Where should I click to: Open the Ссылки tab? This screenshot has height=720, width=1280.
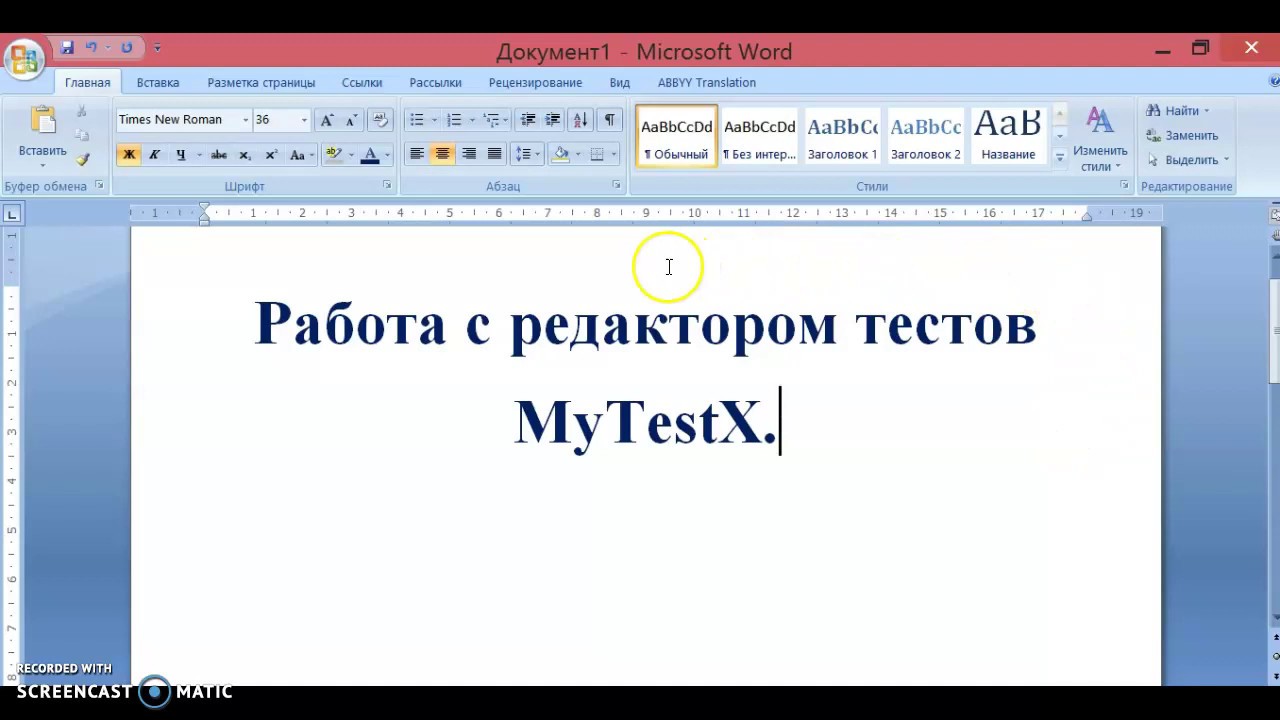[362, 83]
